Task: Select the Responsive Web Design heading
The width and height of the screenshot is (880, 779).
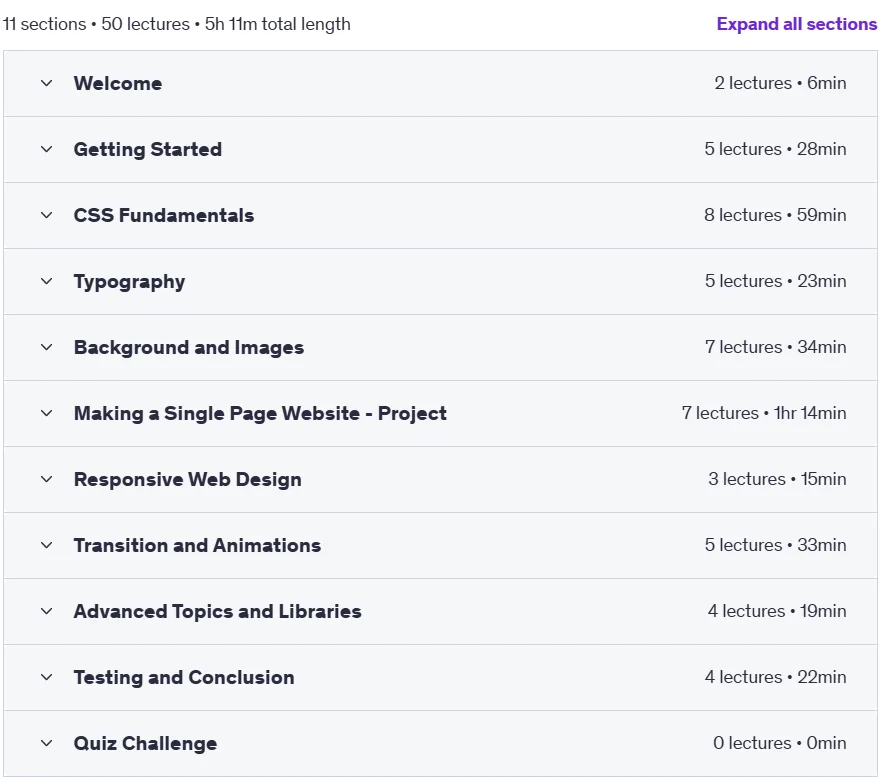Action: [x=187, y=480]
